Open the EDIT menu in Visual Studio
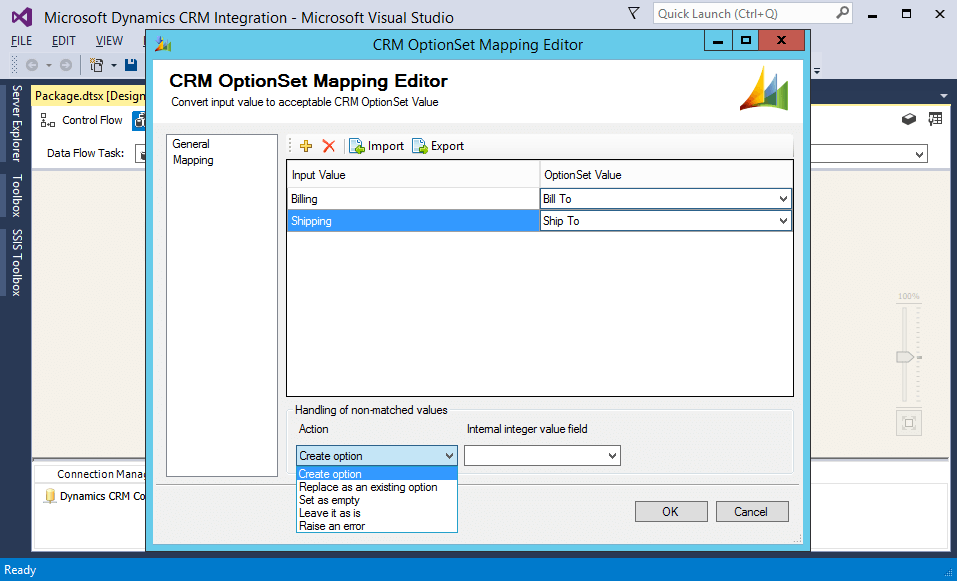Viewport: 957px width, 581px height. [x=63, y=41]
